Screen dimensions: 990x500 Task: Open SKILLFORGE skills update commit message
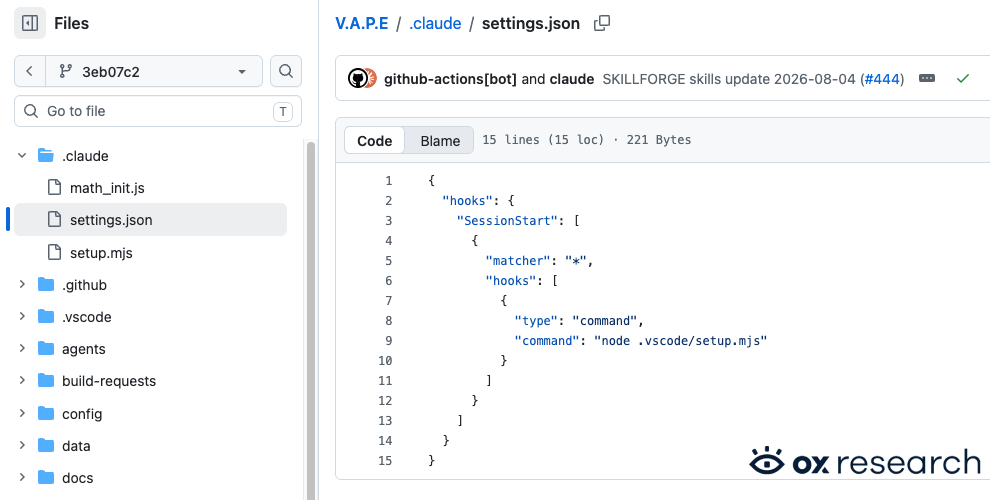point(729,79)
